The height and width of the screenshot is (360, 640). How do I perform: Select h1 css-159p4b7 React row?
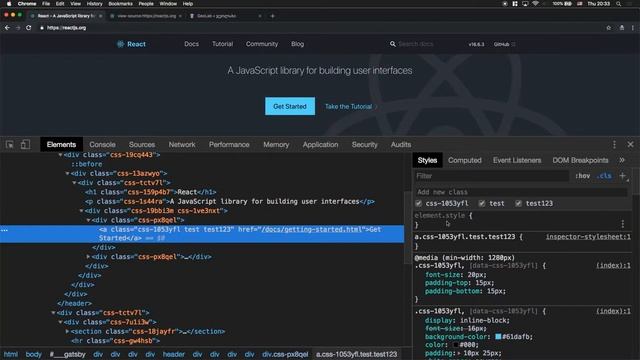pos(151,192)
